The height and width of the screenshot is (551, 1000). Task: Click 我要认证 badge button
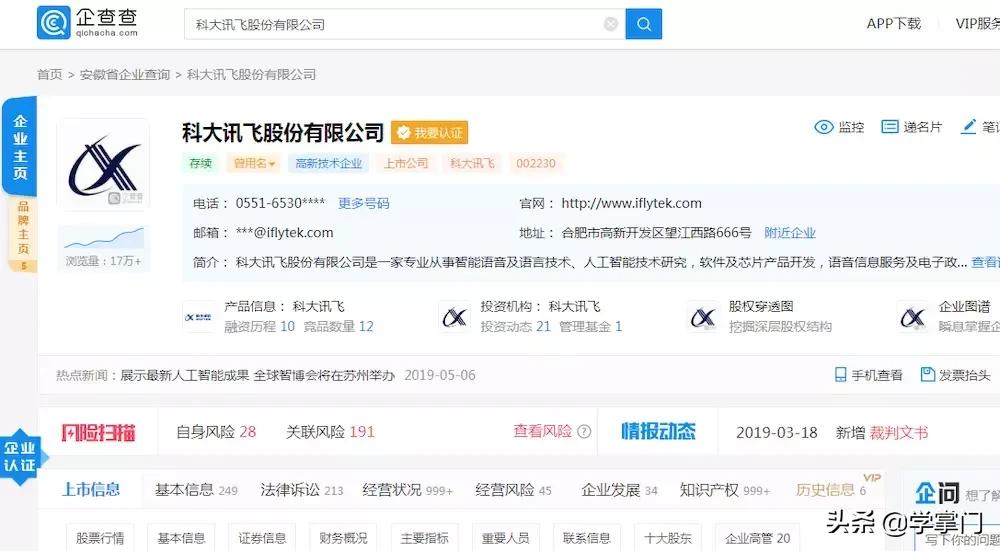(430, 133)
